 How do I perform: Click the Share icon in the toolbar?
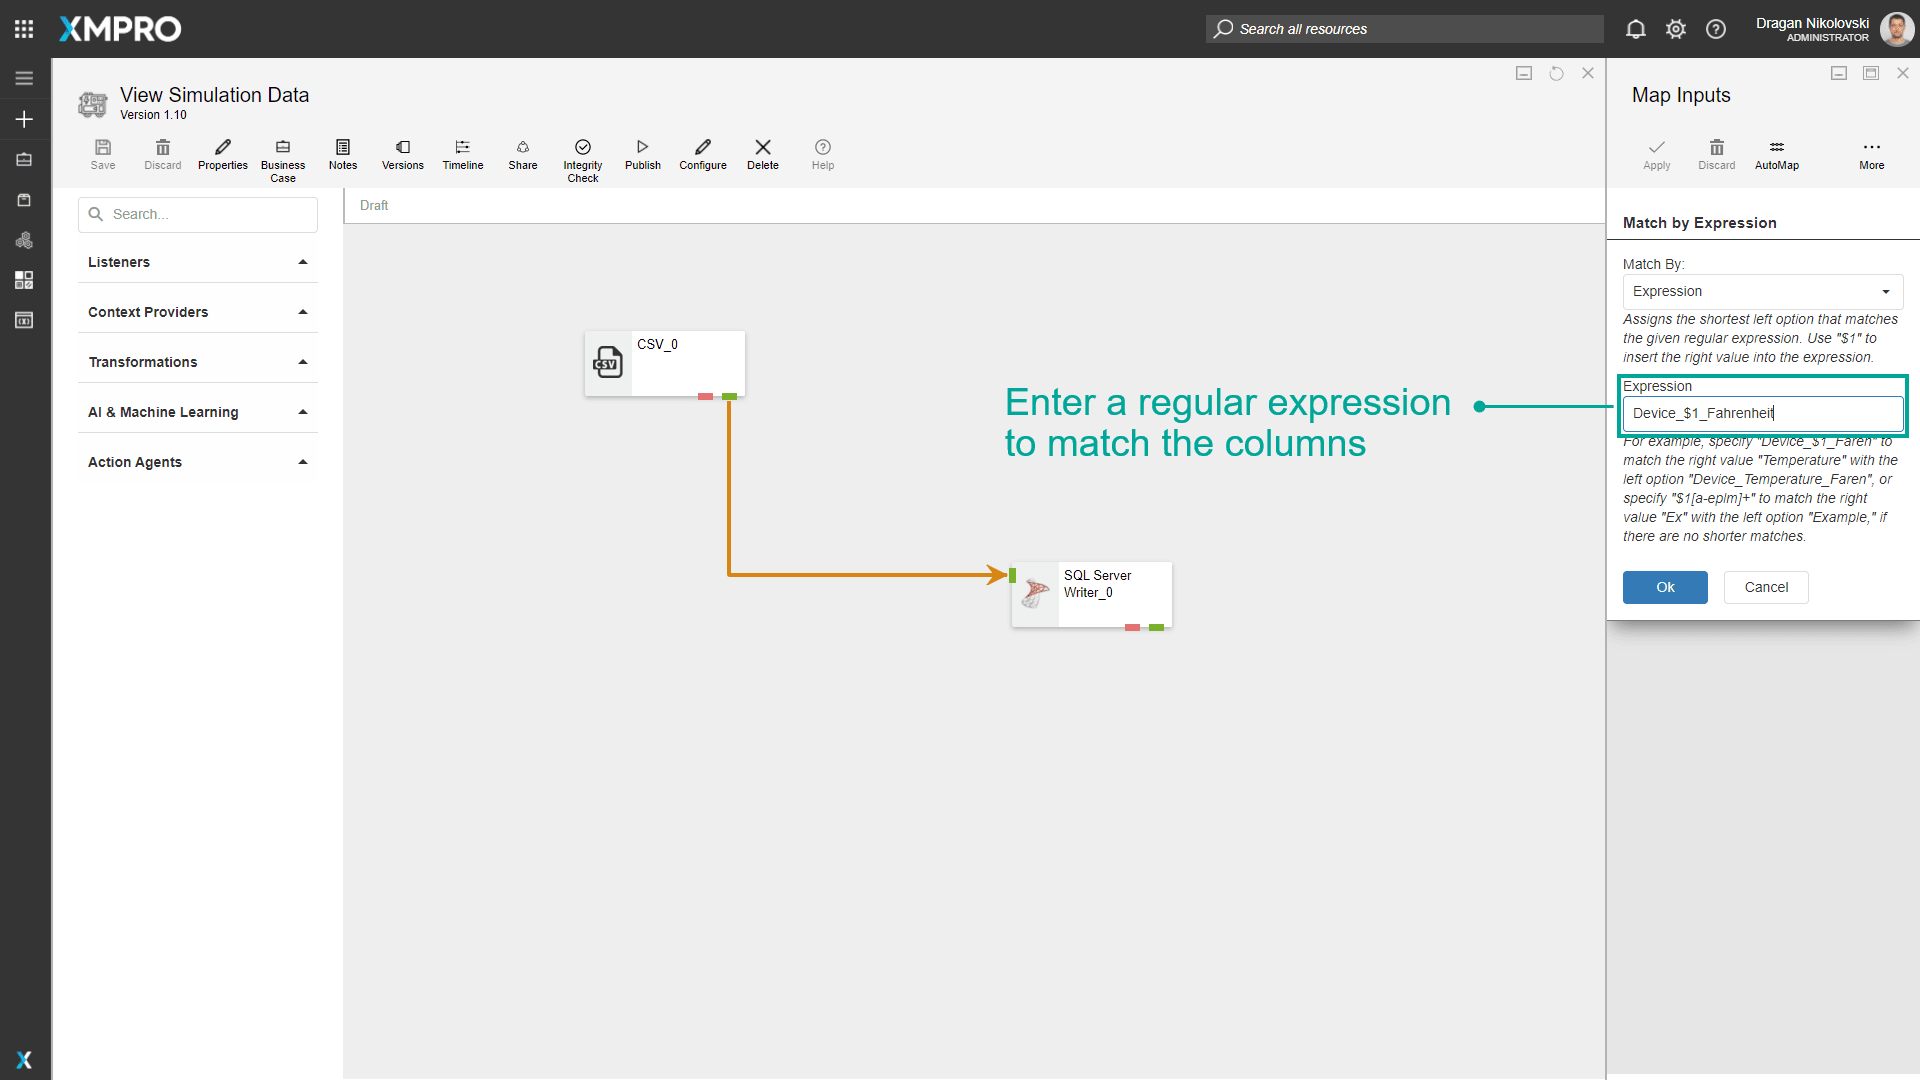click(523, 148)
